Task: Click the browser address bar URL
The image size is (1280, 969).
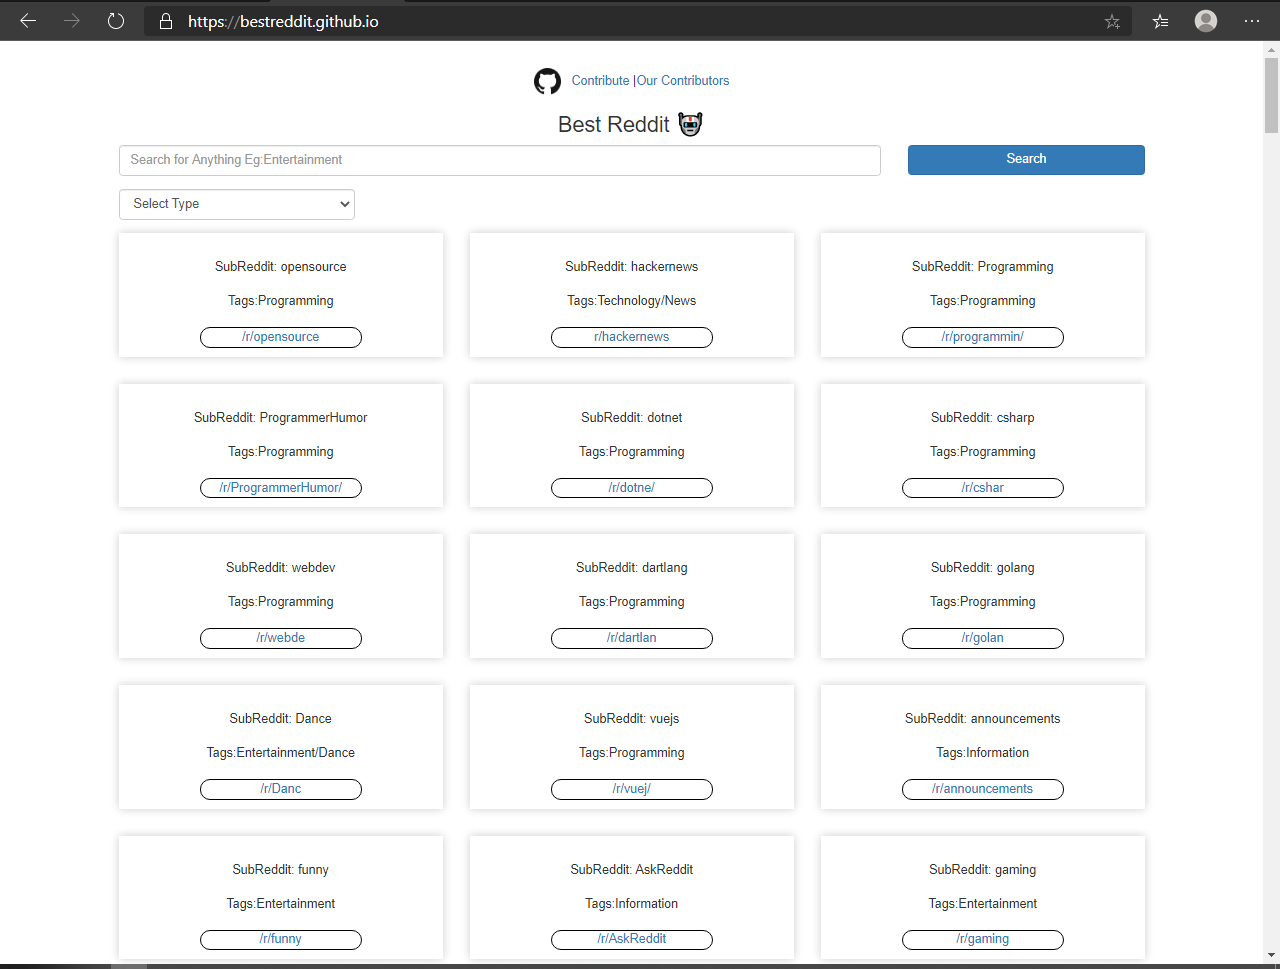Action: [x=283, y=21]
